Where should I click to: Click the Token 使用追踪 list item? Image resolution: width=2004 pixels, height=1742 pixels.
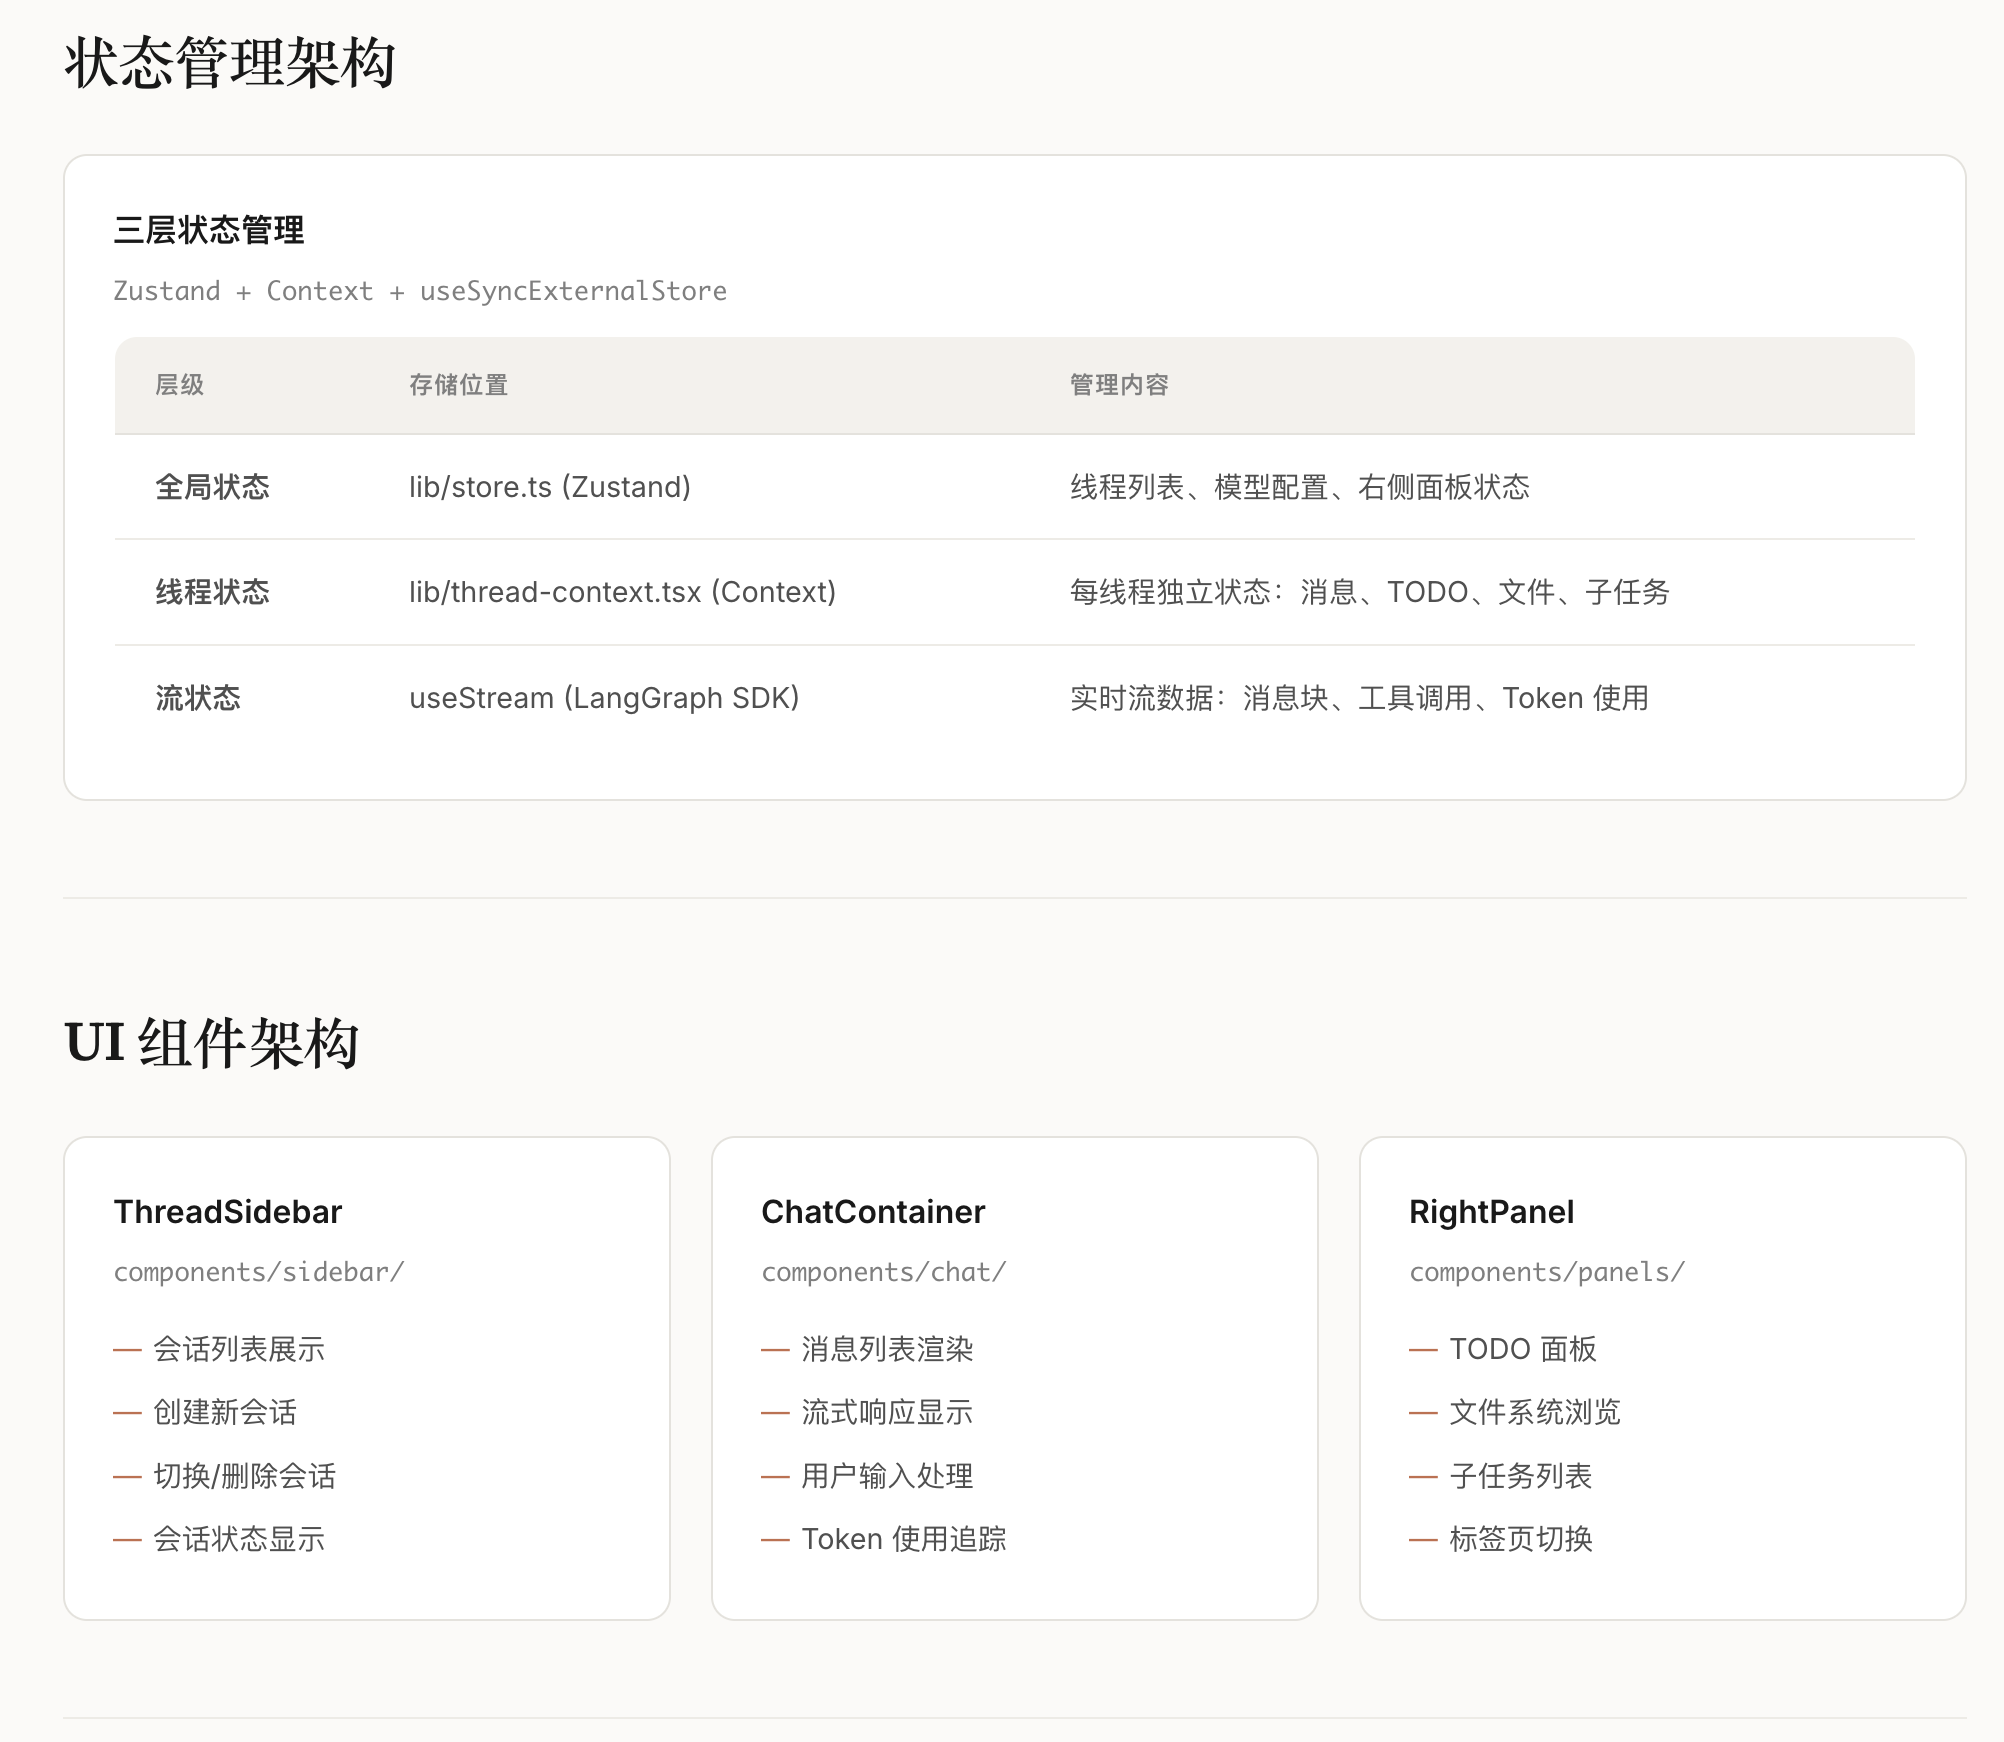pyautogui.click(x=904, y=1539)
